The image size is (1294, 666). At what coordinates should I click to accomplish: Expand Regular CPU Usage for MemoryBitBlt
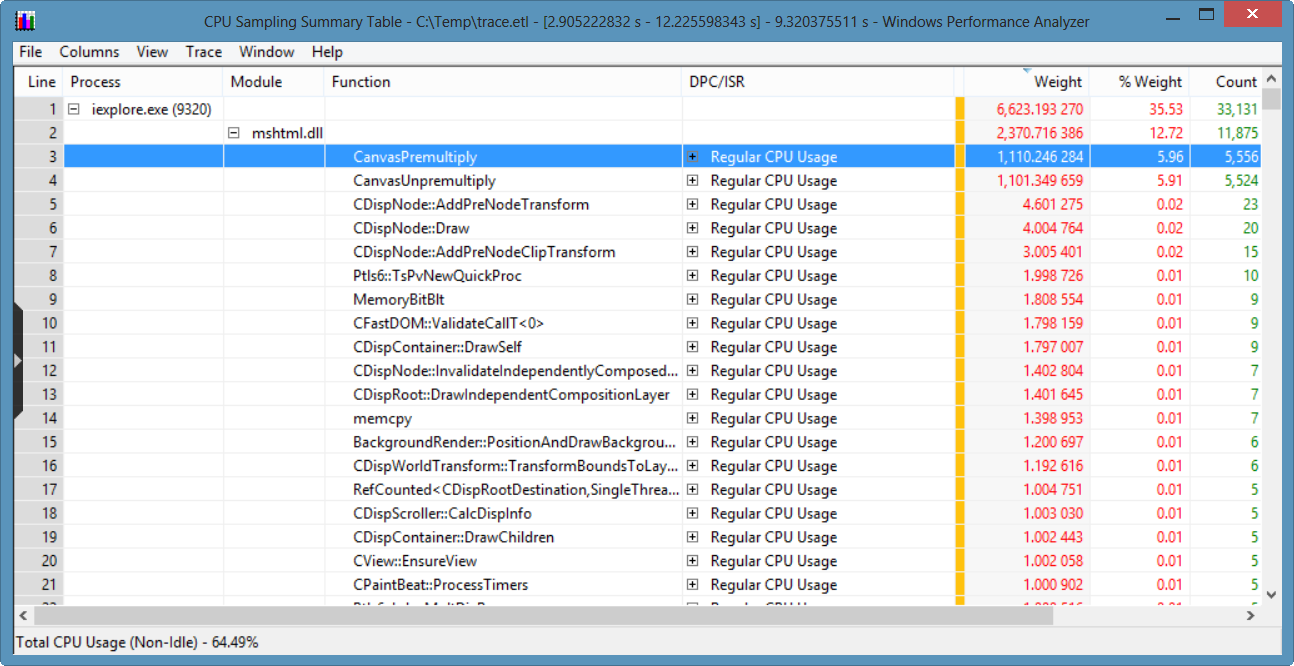692,299
